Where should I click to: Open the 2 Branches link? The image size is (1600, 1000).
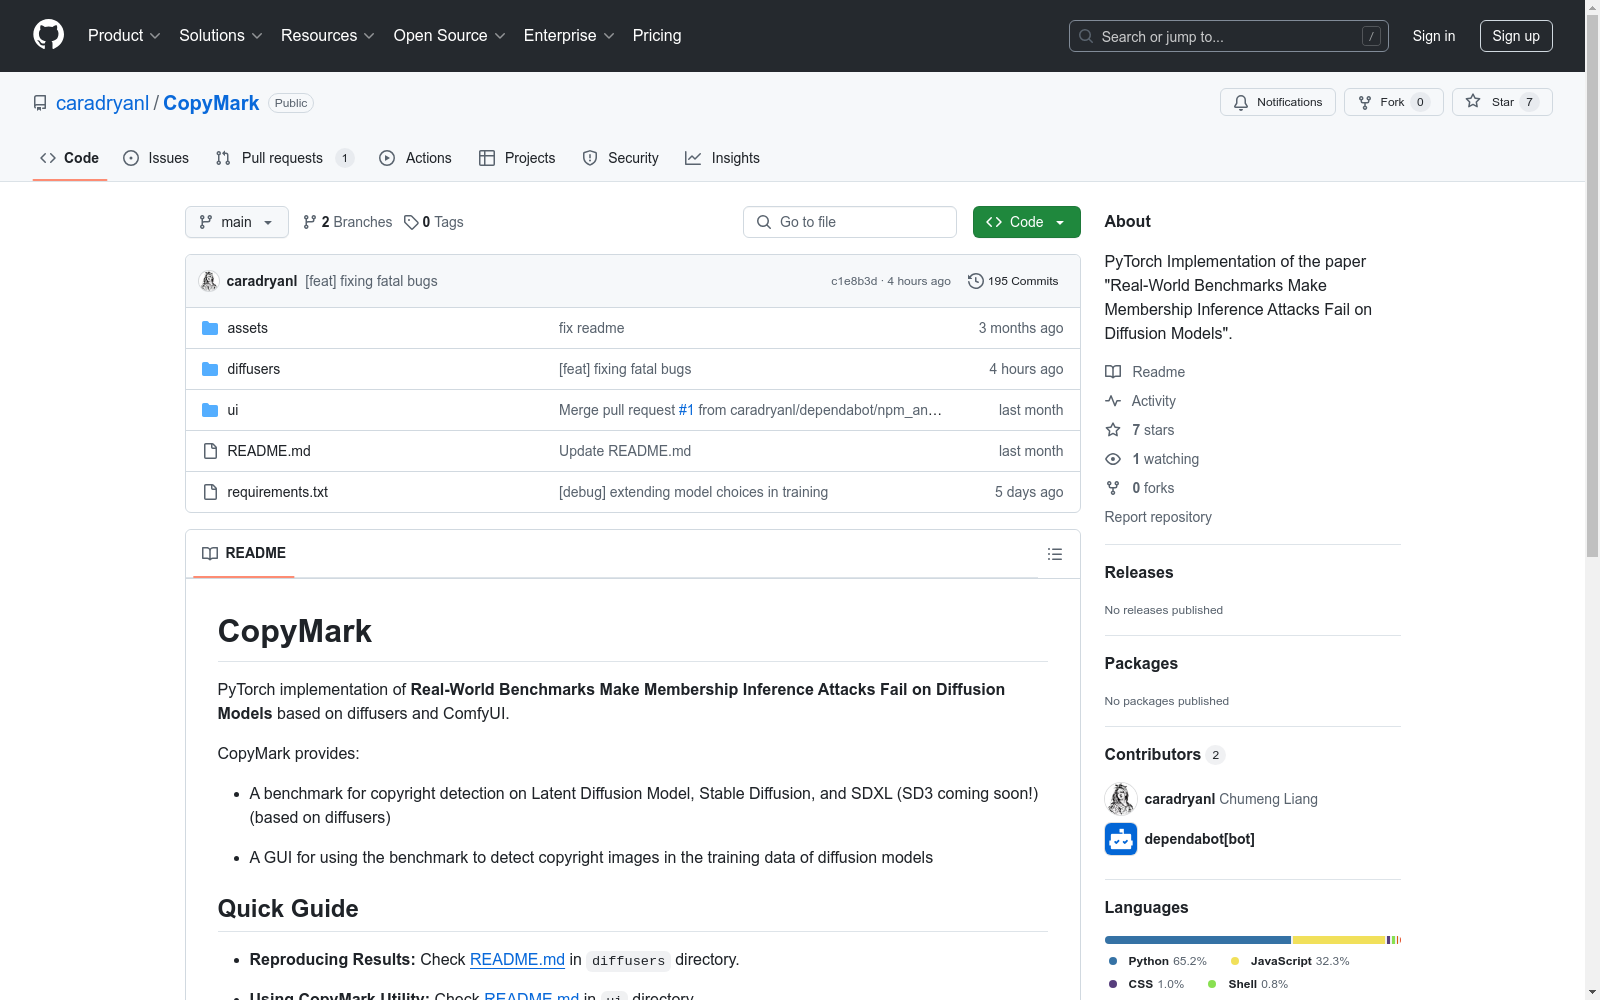point(348,222)
